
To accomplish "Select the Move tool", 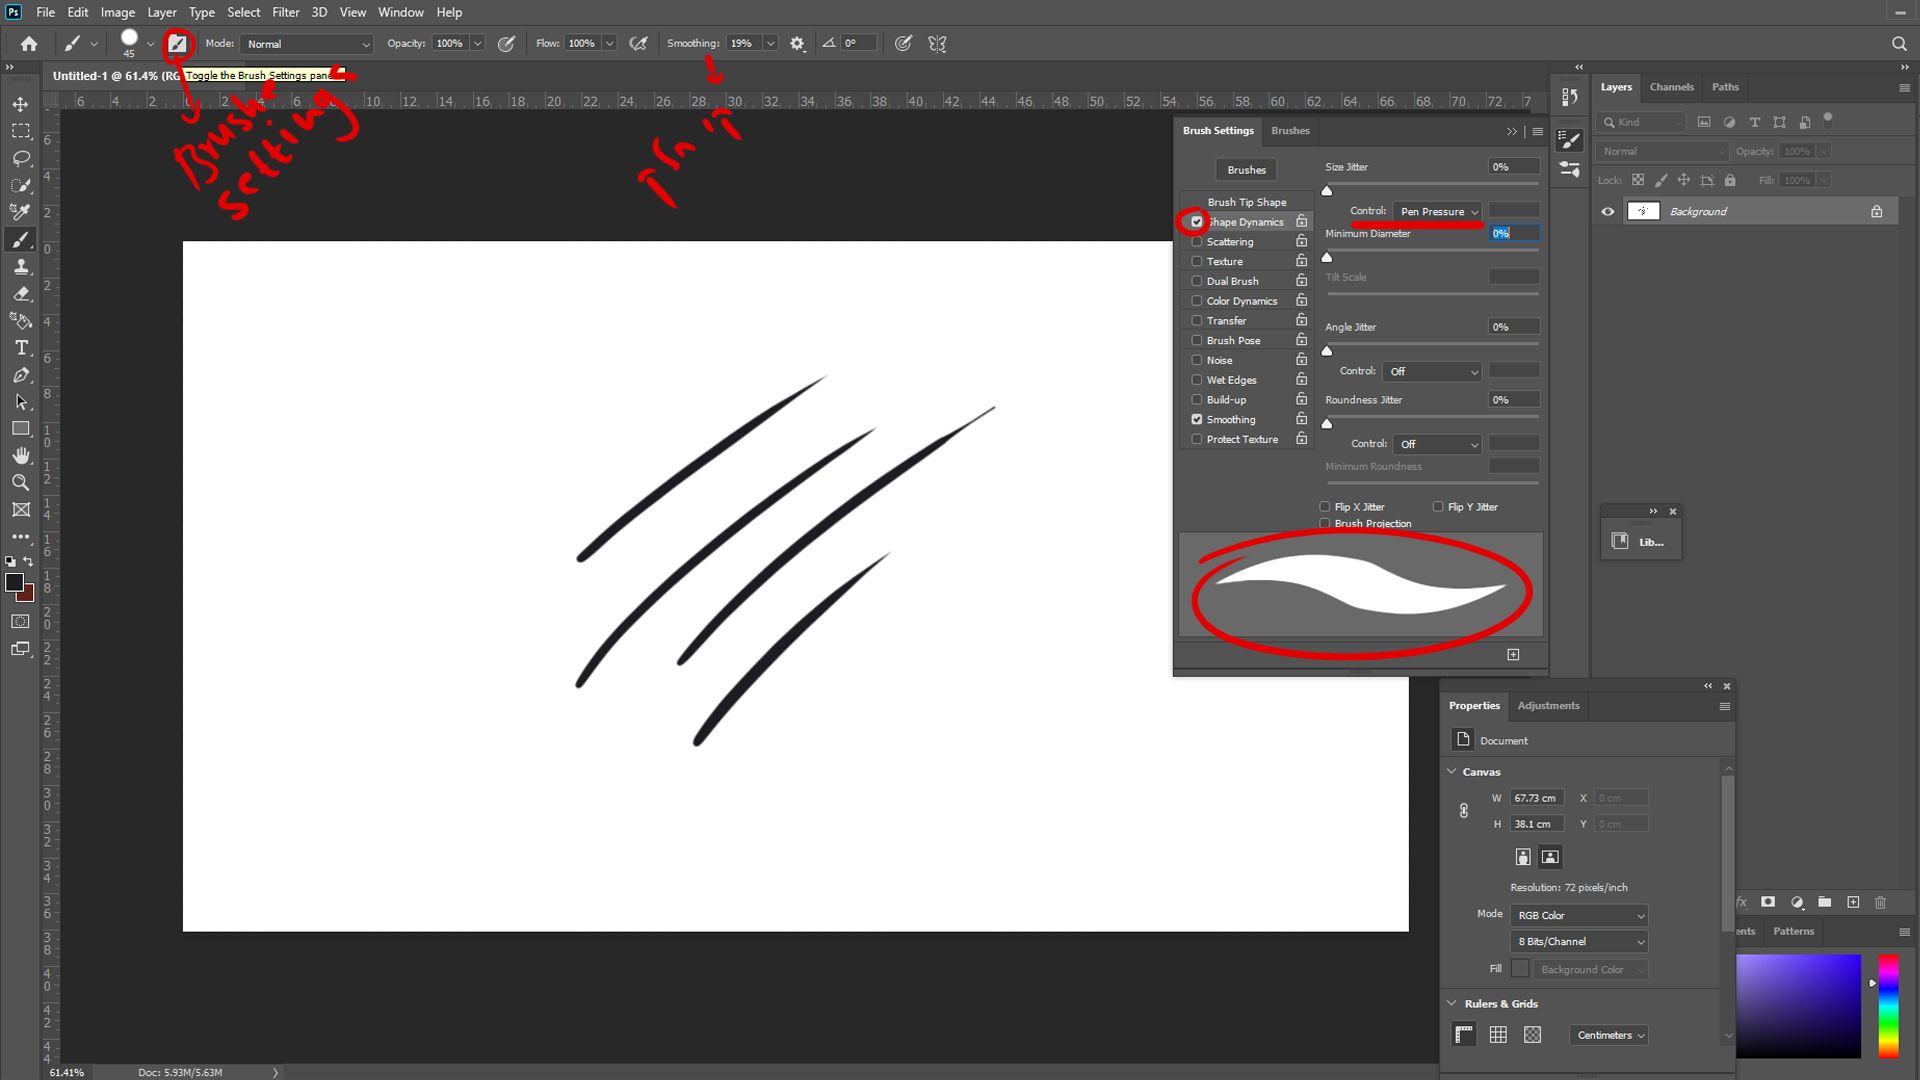I will coord(20,104).
